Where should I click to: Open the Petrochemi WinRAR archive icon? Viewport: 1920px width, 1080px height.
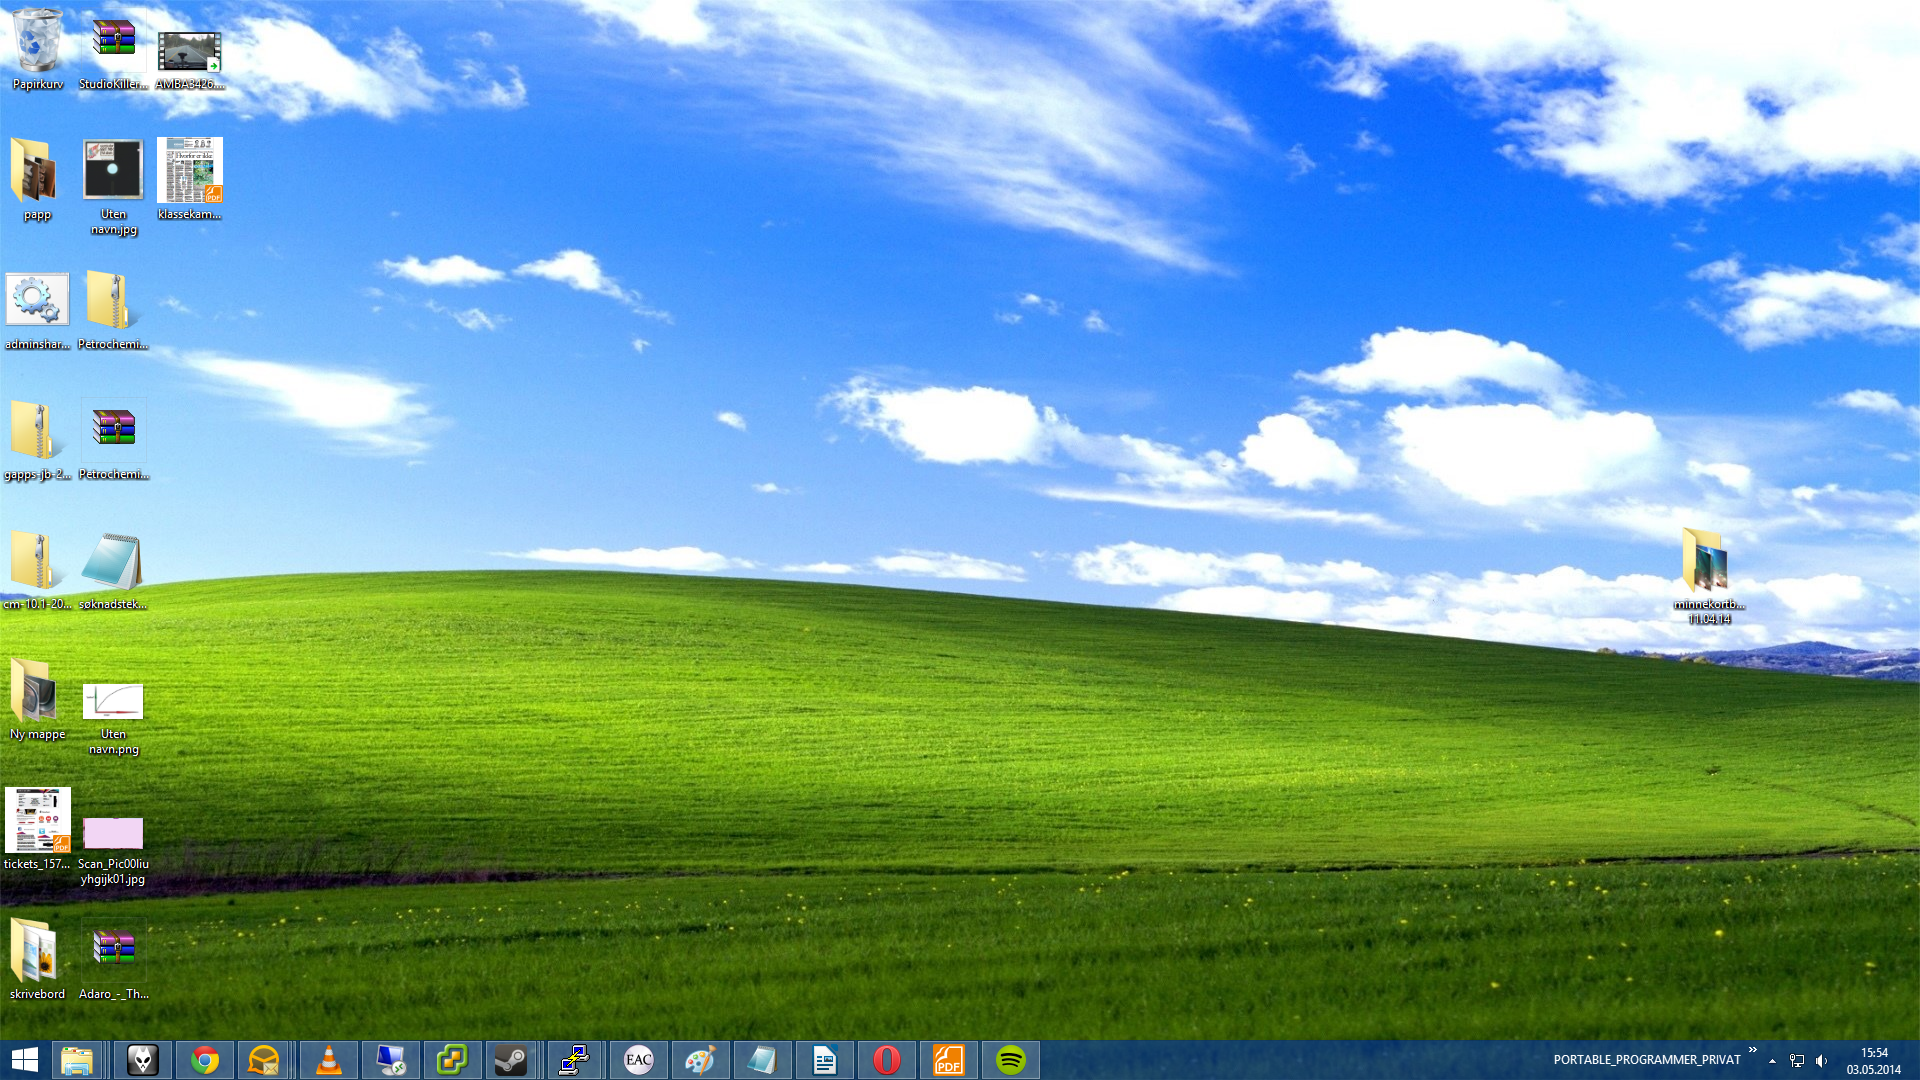pos(113,440)
